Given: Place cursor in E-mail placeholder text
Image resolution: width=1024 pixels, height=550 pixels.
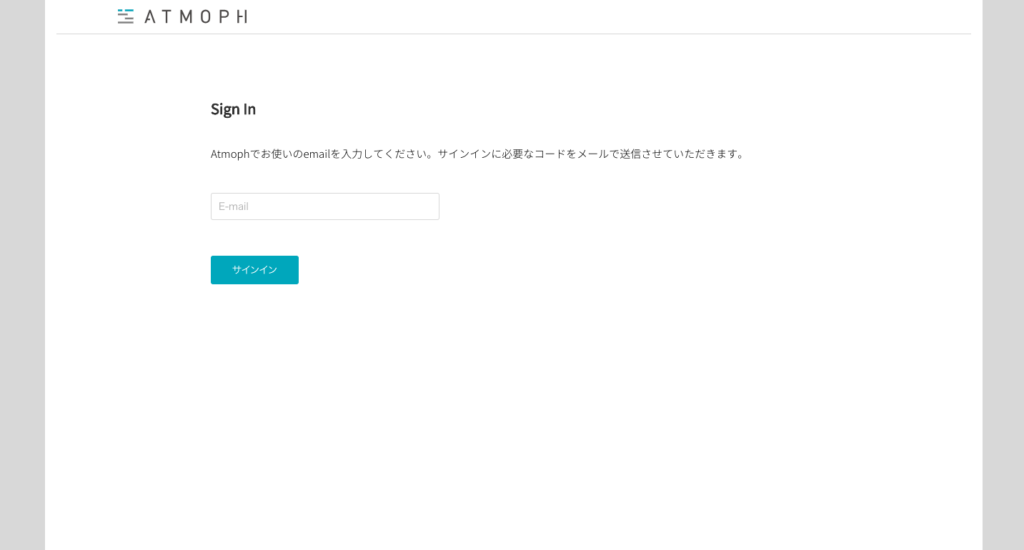Looking at the screenshot, I should [x=233, y=206].
